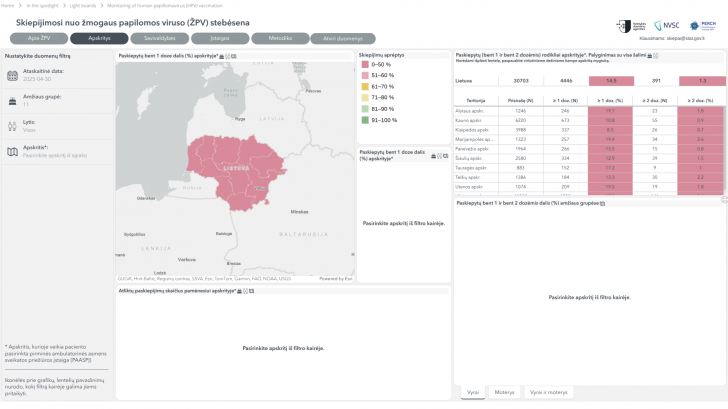Select the Moterys option at the bottom
This screenshot has height=409, width=728.
click(507, 392)
